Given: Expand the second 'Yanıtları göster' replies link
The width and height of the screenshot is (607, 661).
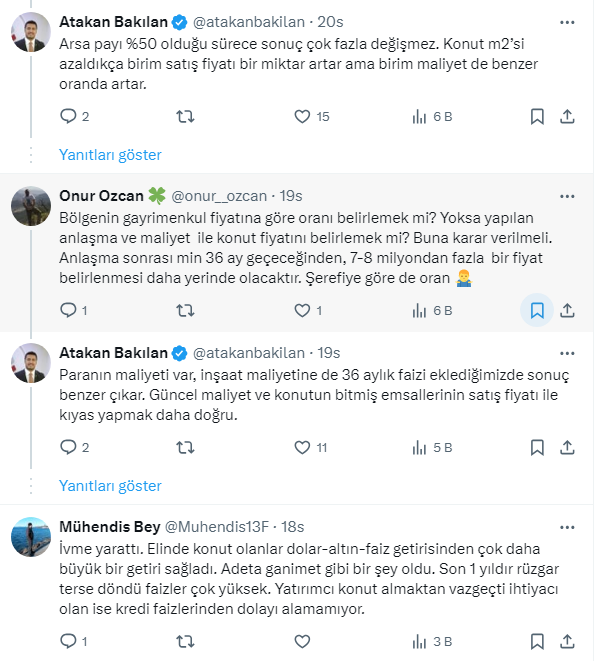Looking at the screenshot, I should tap(110, 486).
